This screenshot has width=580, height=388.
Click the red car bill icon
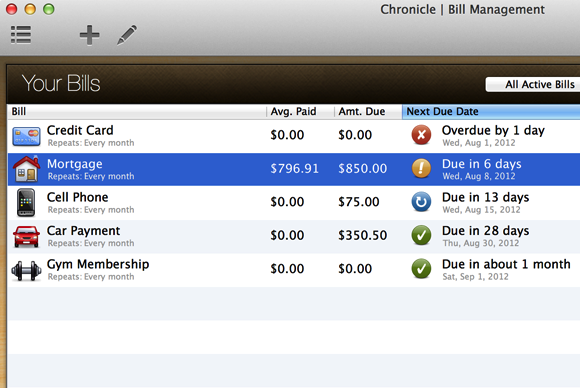pyautogui.click(x=26, y=236)
